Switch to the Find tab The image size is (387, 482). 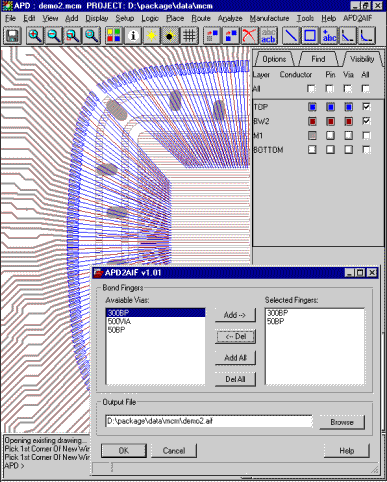point(318,59)
